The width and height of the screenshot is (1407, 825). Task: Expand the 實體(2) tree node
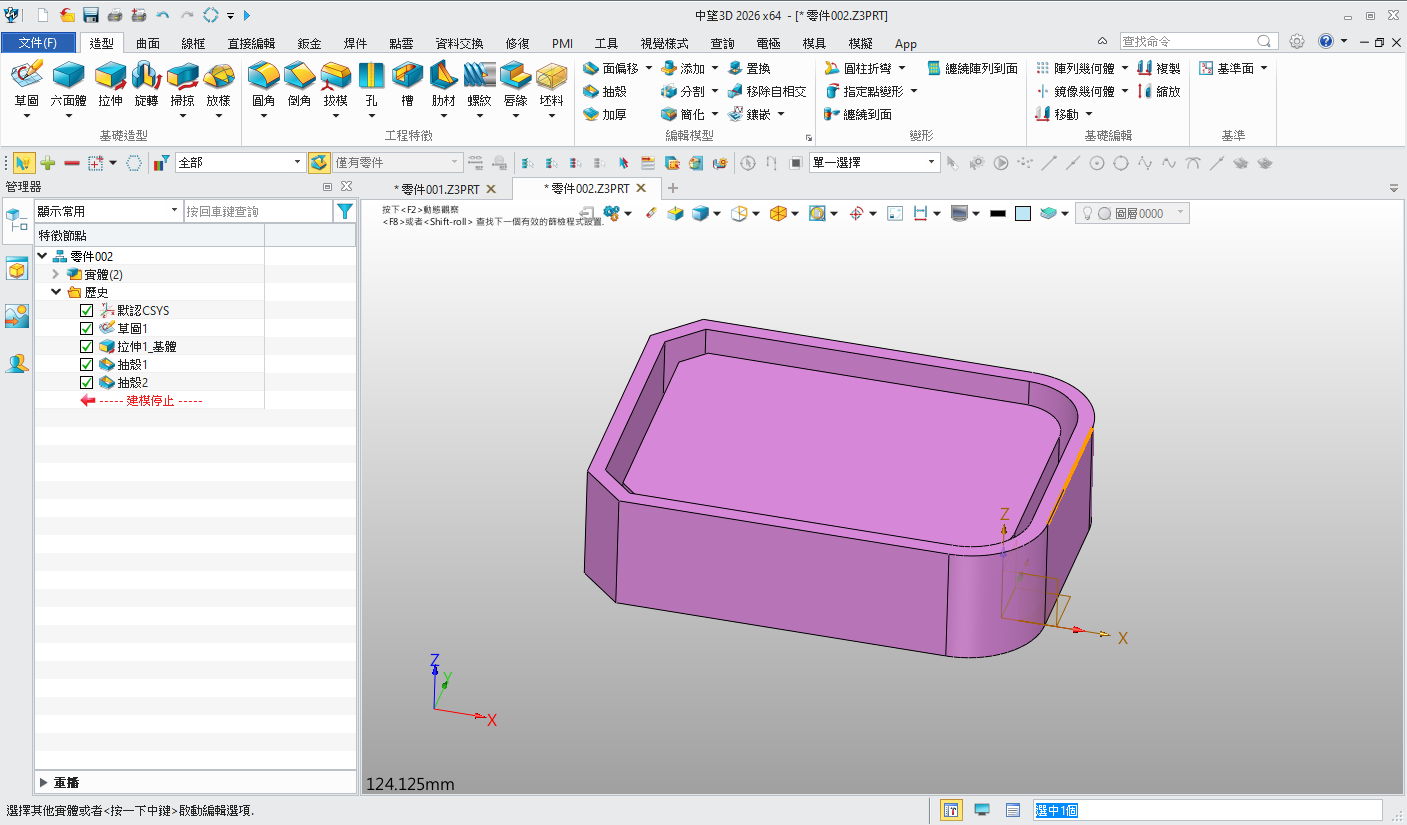click(56, 274)
